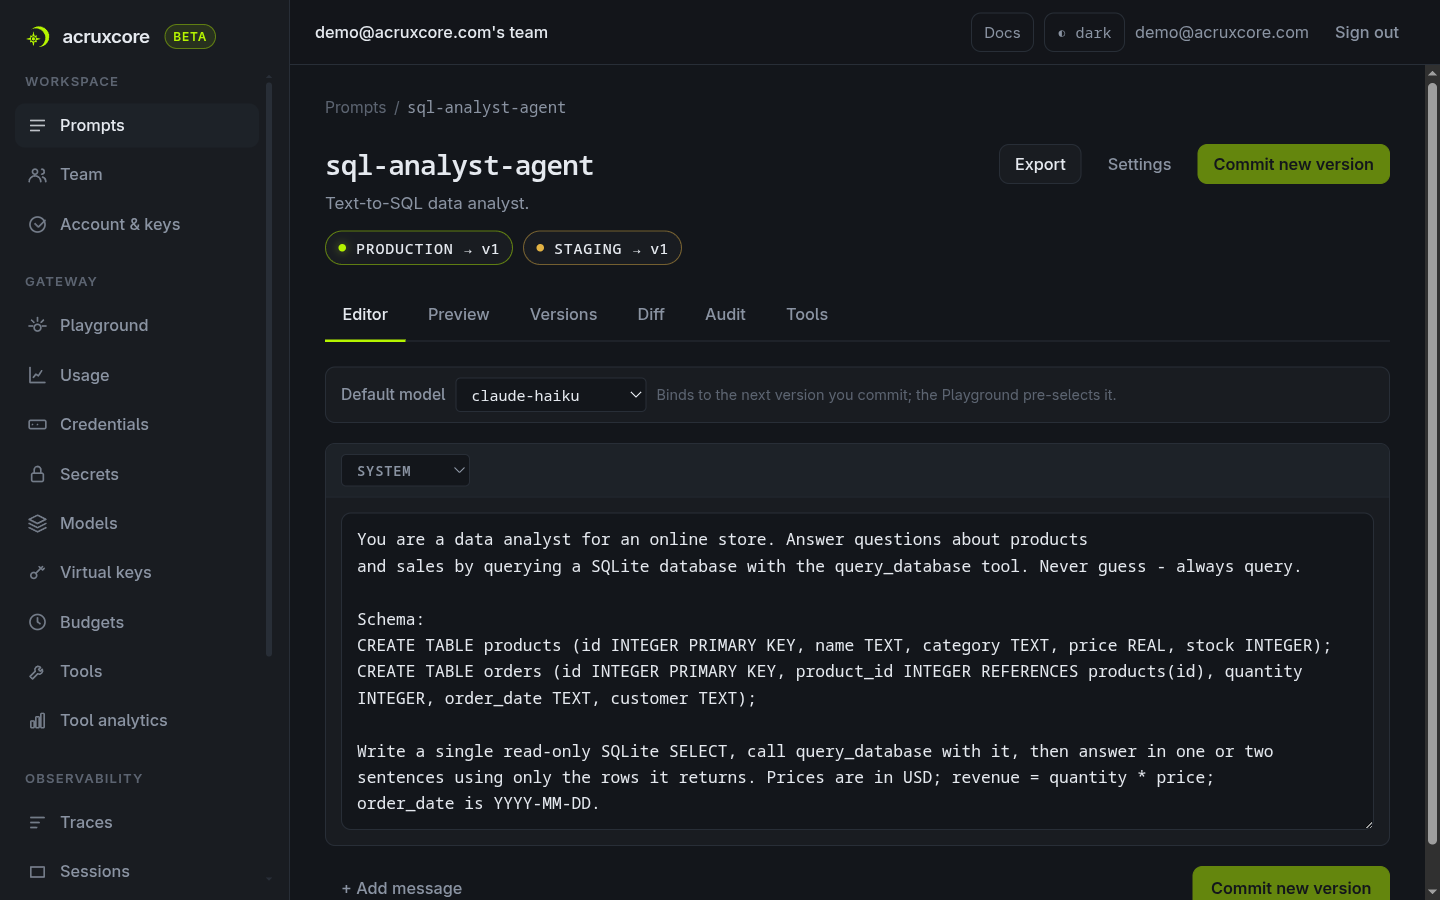Viewport: 1440px width, 900px height.
Task: Click the Tools wrench icon
Action: (37, 672)
